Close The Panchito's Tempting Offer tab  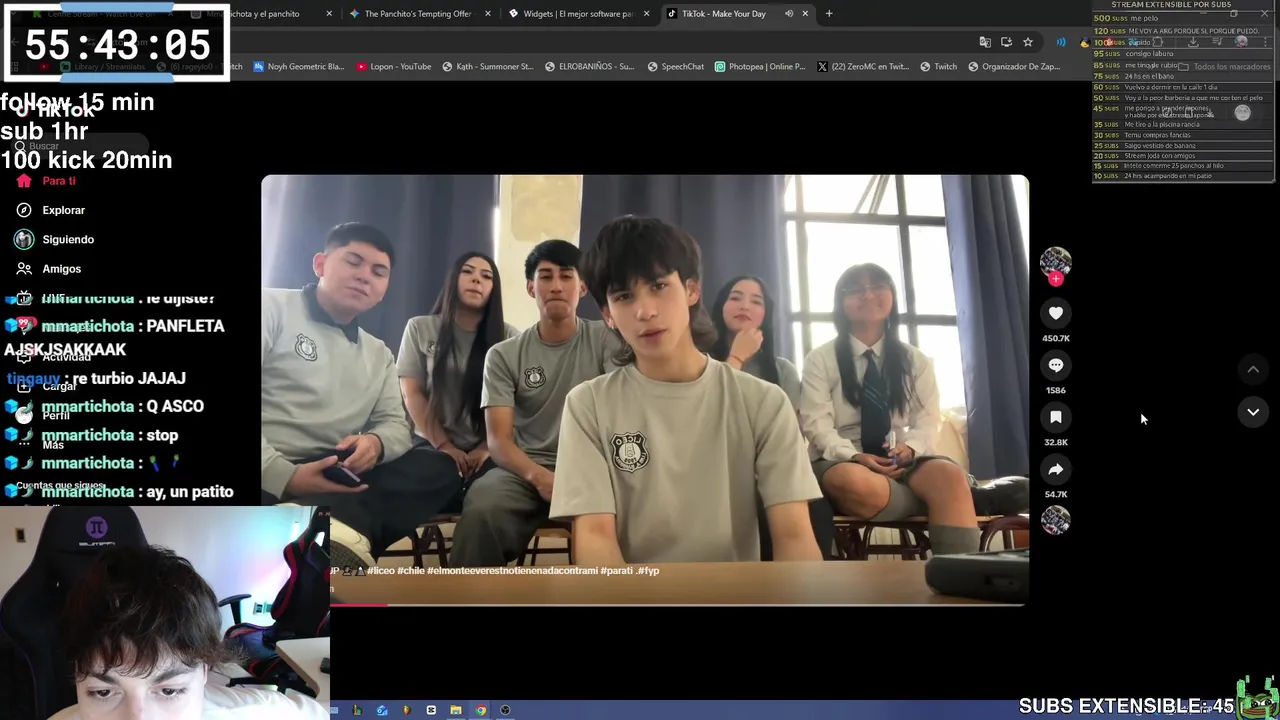click(x=488, y=14)
